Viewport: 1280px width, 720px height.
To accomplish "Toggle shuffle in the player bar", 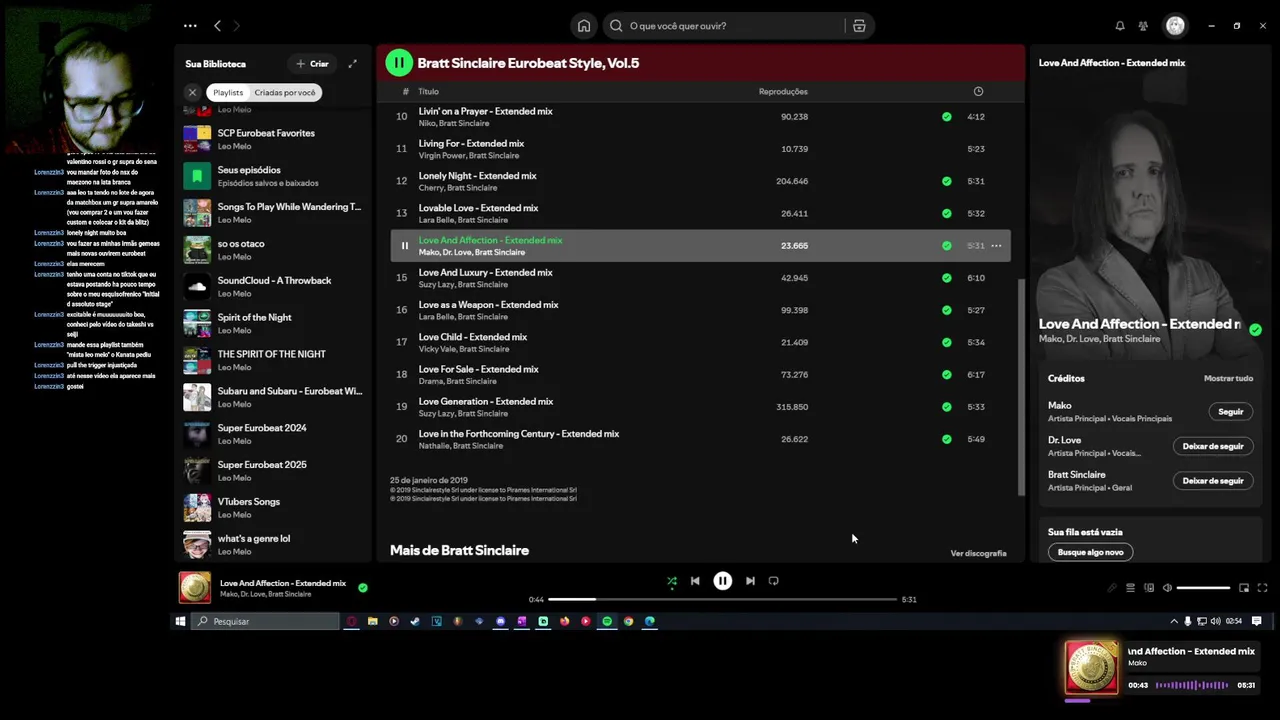I will 672,581.
